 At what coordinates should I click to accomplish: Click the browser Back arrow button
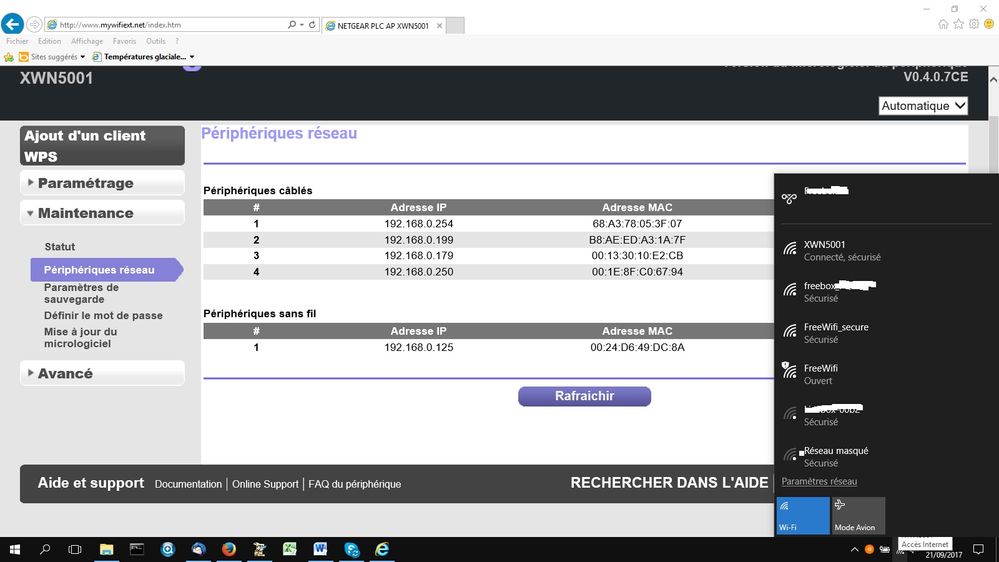(12, 24)
